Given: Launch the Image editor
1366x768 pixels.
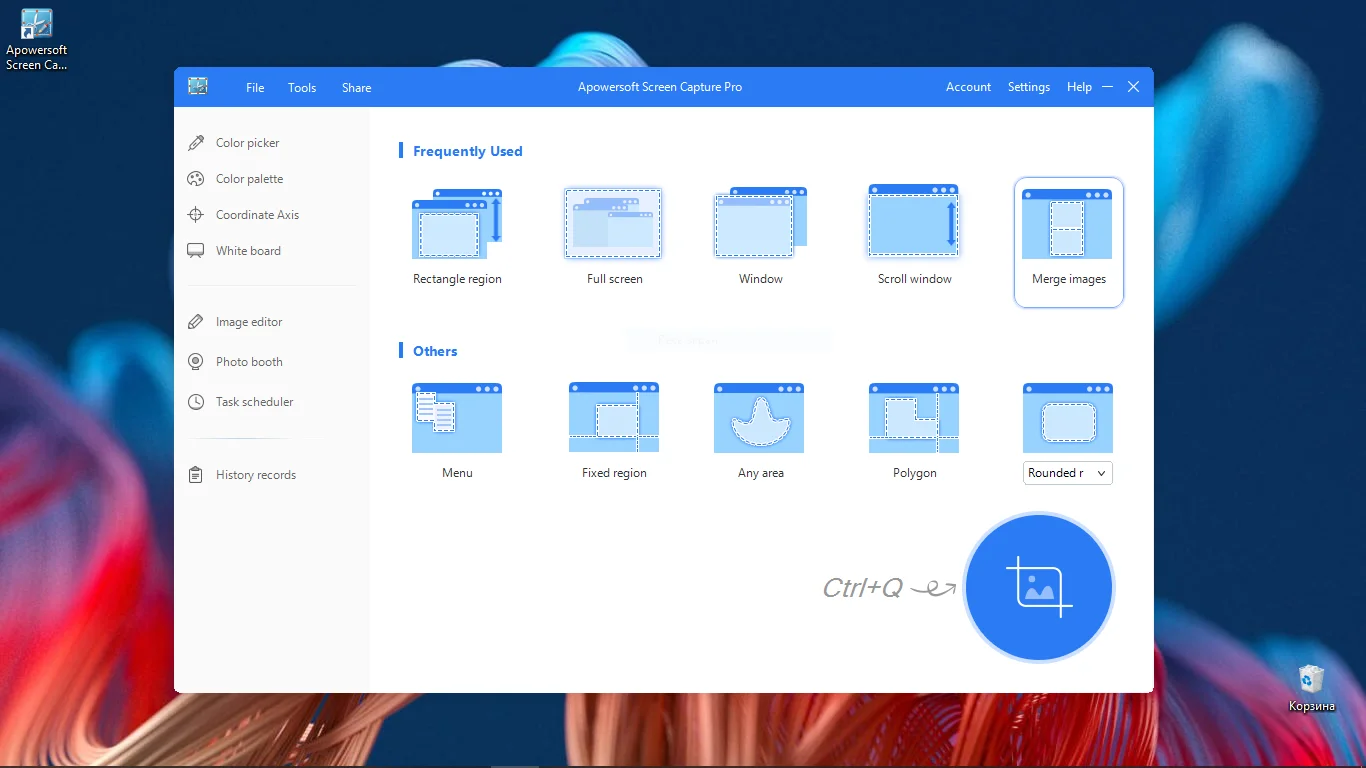Looking at the screenshot, I should click(236, 322).
